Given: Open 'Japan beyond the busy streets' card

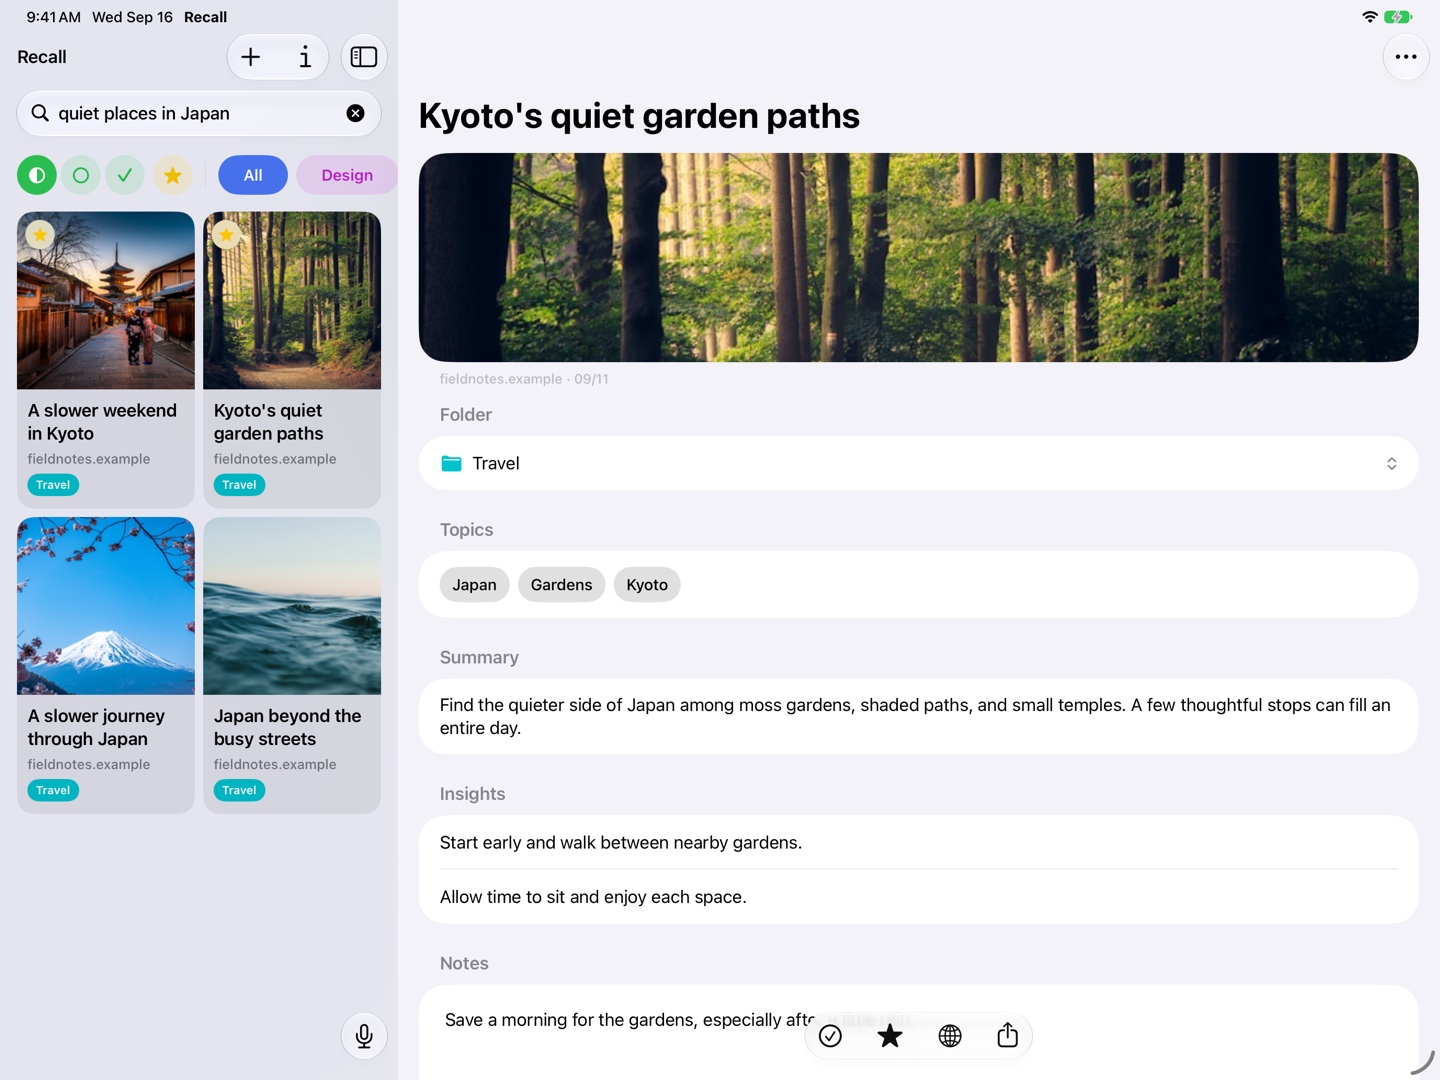Looking at the screenshot, I should pyautogui.click(x=292, y=665).
